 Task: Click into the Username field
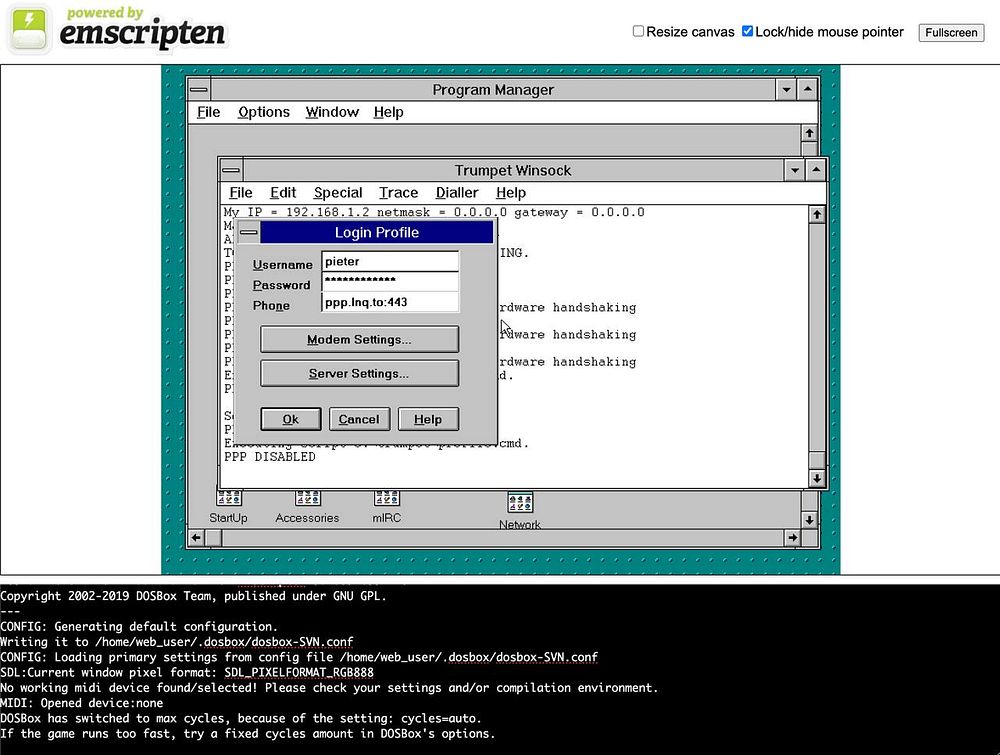click(x=390, y=261)
